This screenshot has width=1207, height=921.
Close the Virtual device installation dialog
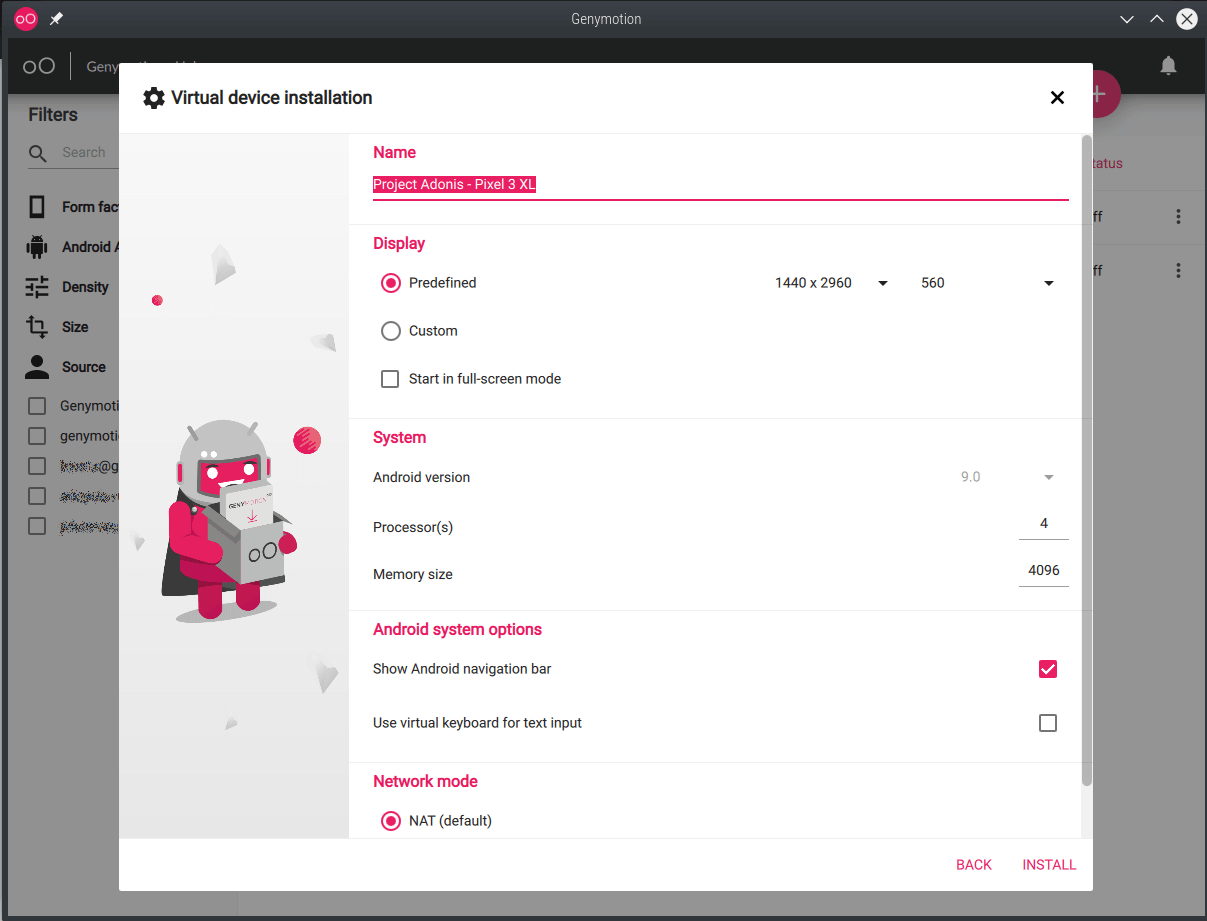click(1057, 98)
